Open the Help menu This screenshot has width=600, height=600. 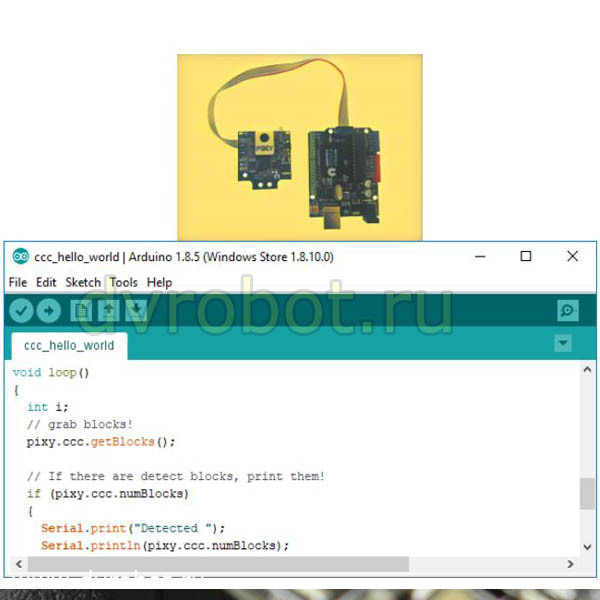[x=160, y=282]
